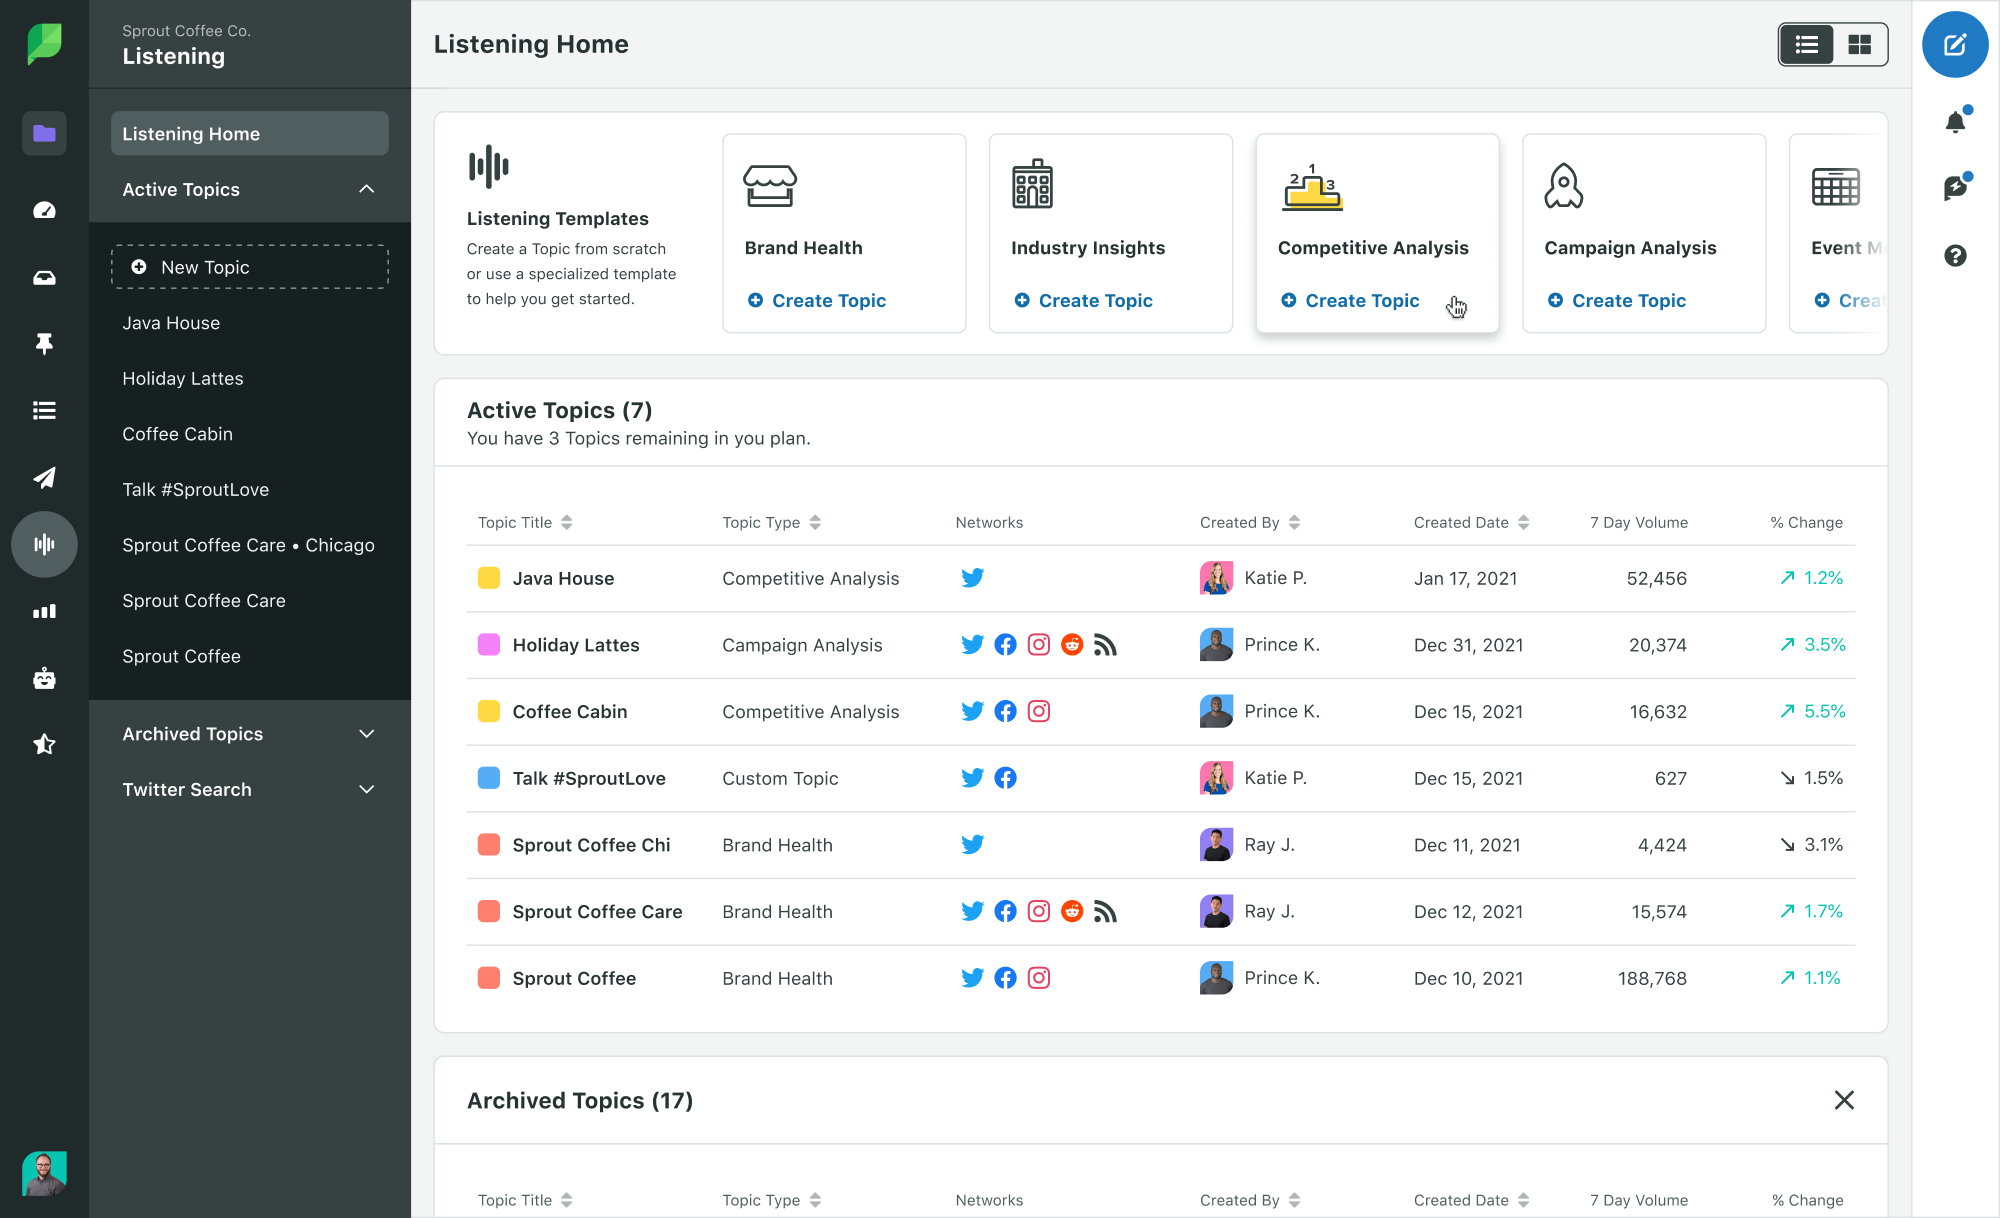Switch to list view layout toggle
The image size is (2000, 1218).
[1807, 44]
